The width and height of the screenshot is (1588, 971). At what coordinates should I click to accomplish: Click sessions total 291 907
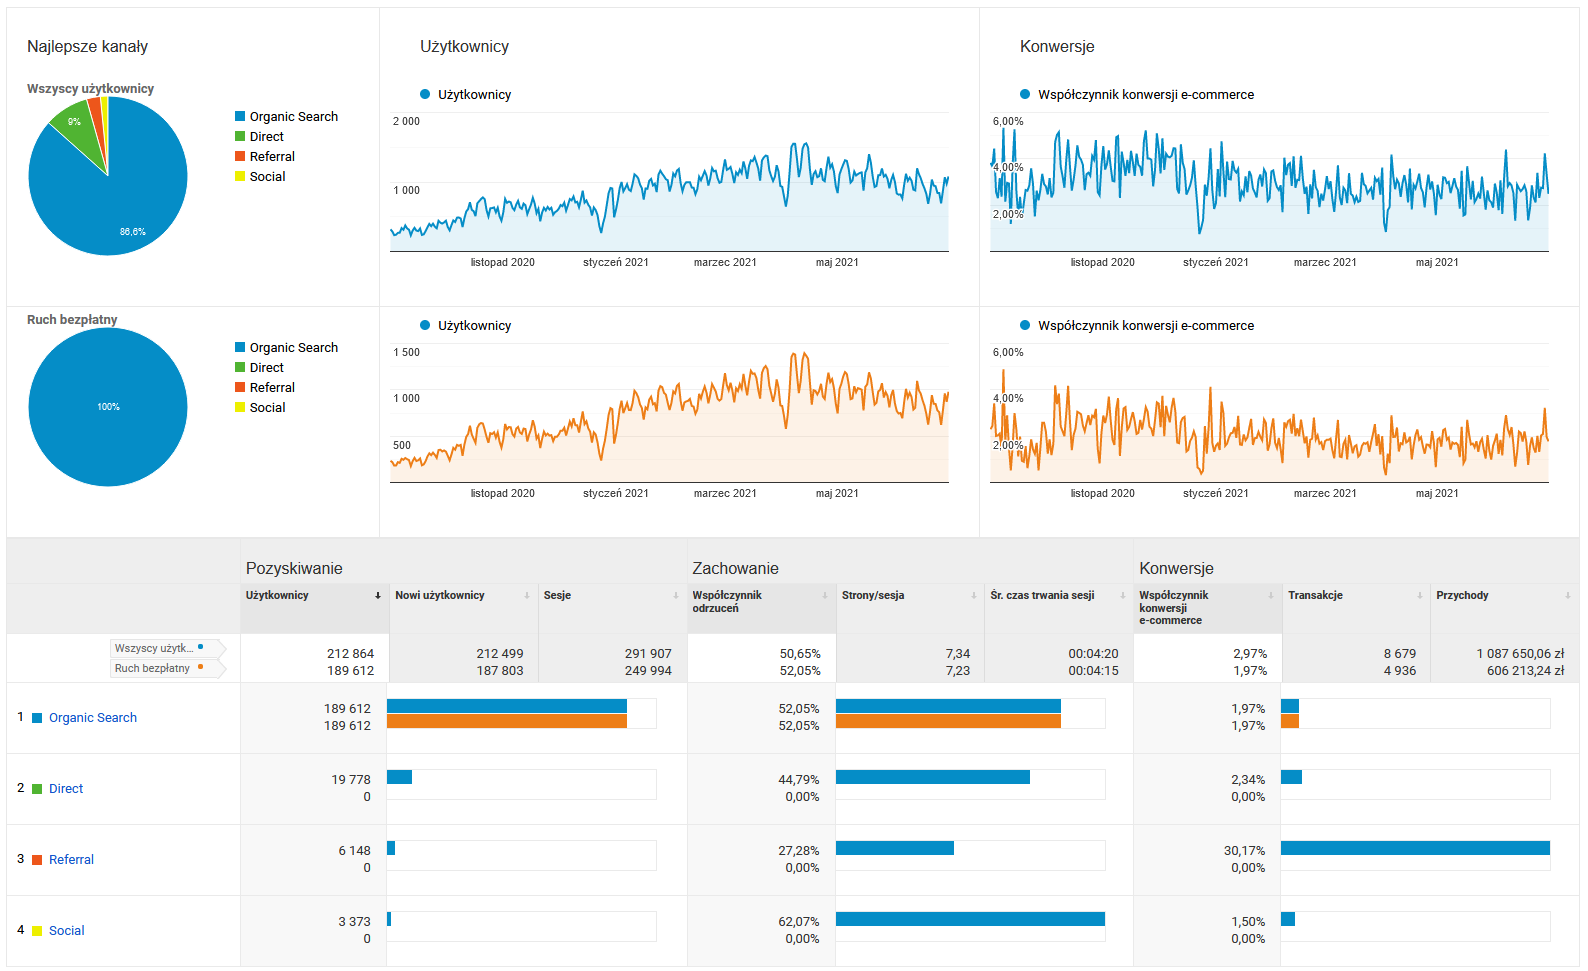coord(648,654)
